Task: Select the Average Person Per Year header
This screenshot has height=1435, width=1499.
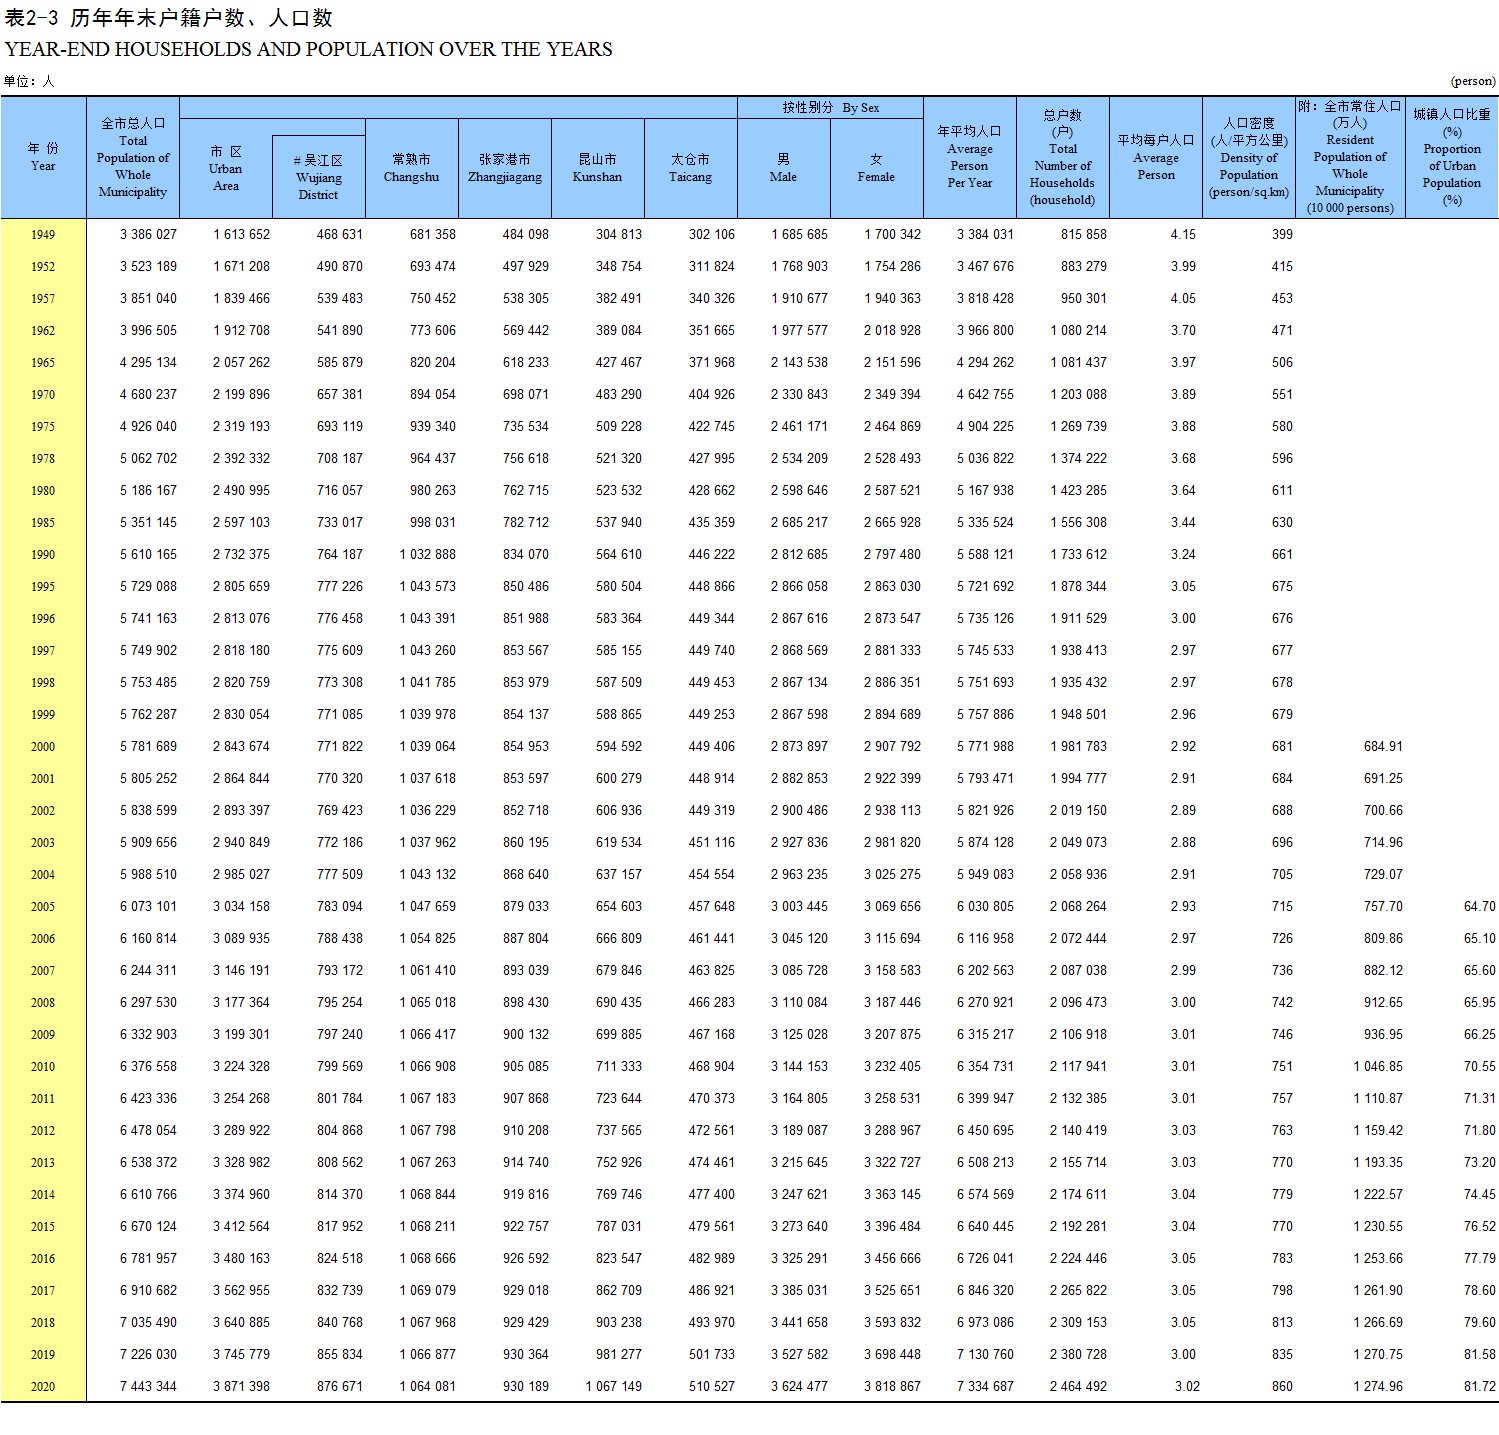Action: [x=969, y=157]
